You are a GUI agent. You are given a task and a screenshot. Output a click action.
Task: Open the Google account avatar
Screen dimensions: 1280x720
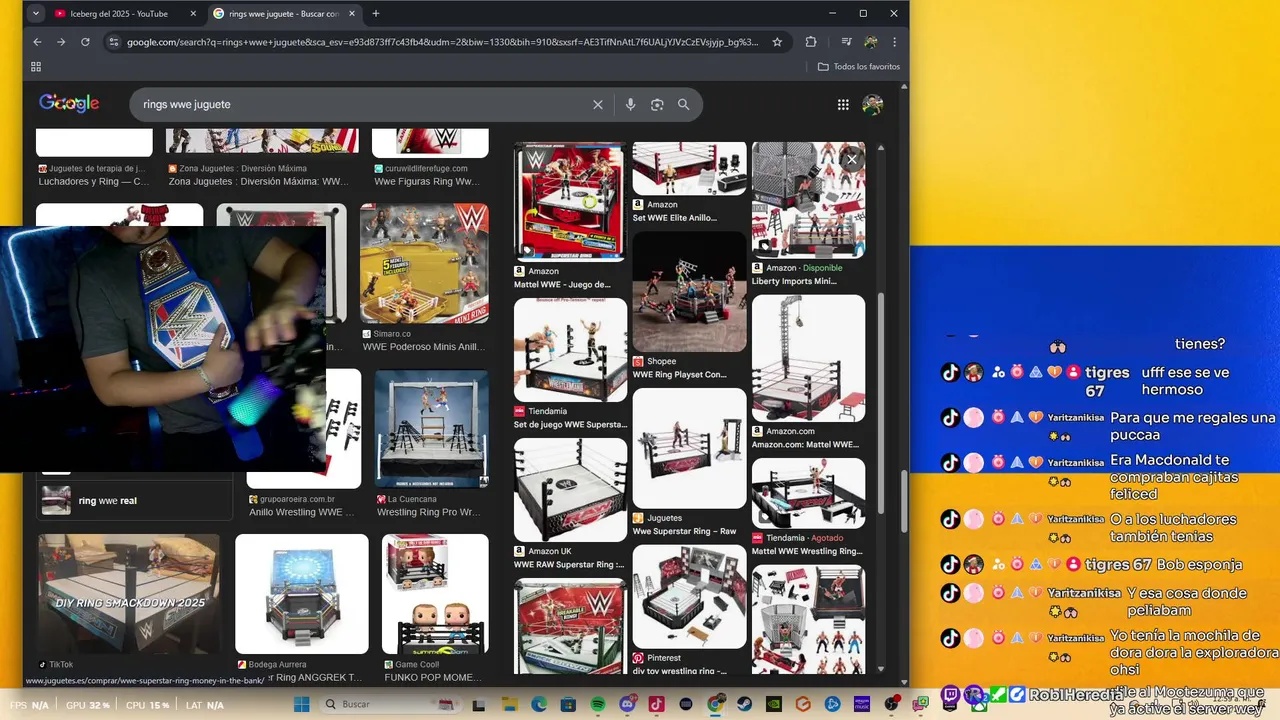pos(873,104)
